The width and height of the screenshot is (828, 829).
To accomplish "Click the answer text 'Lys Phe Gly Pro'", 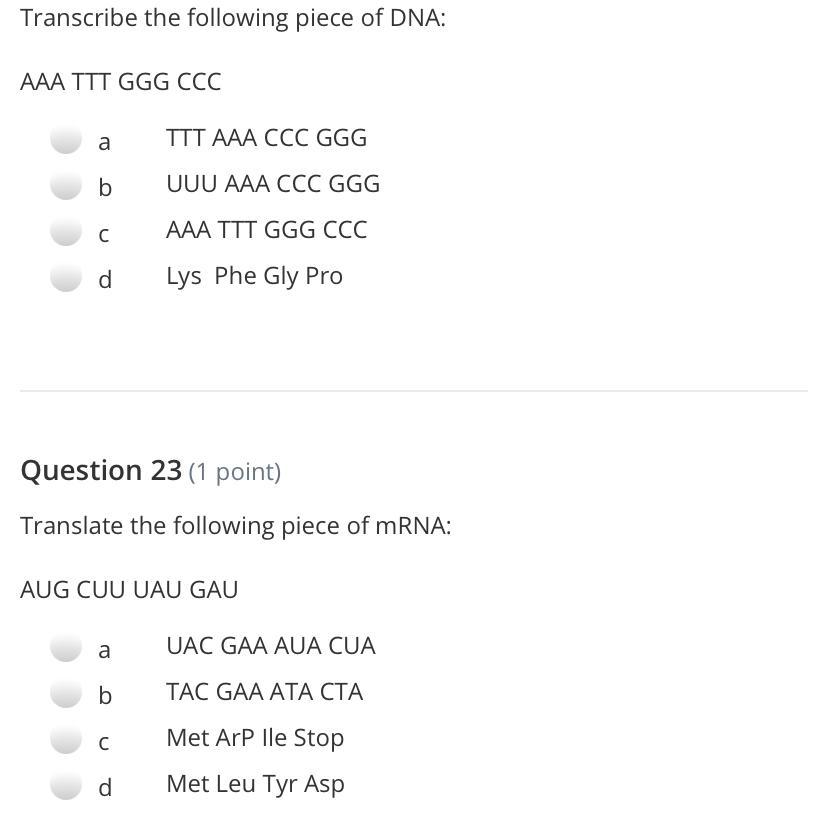I will (254, 276).
